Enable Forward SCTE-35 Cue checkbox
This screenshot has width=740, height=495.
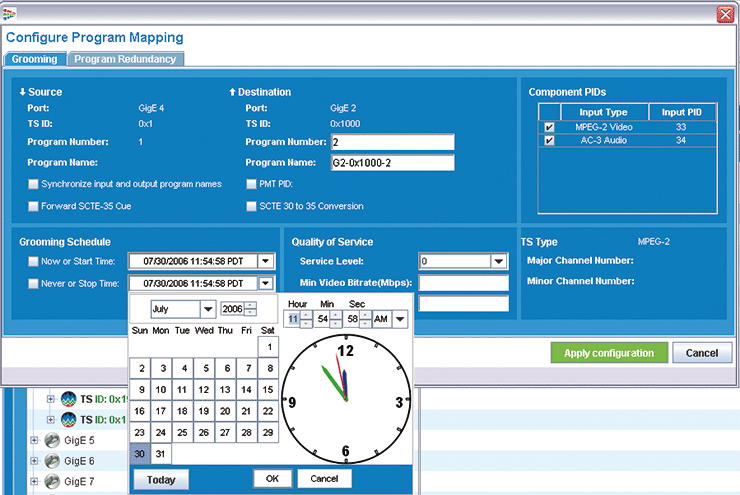pos(33,206)
